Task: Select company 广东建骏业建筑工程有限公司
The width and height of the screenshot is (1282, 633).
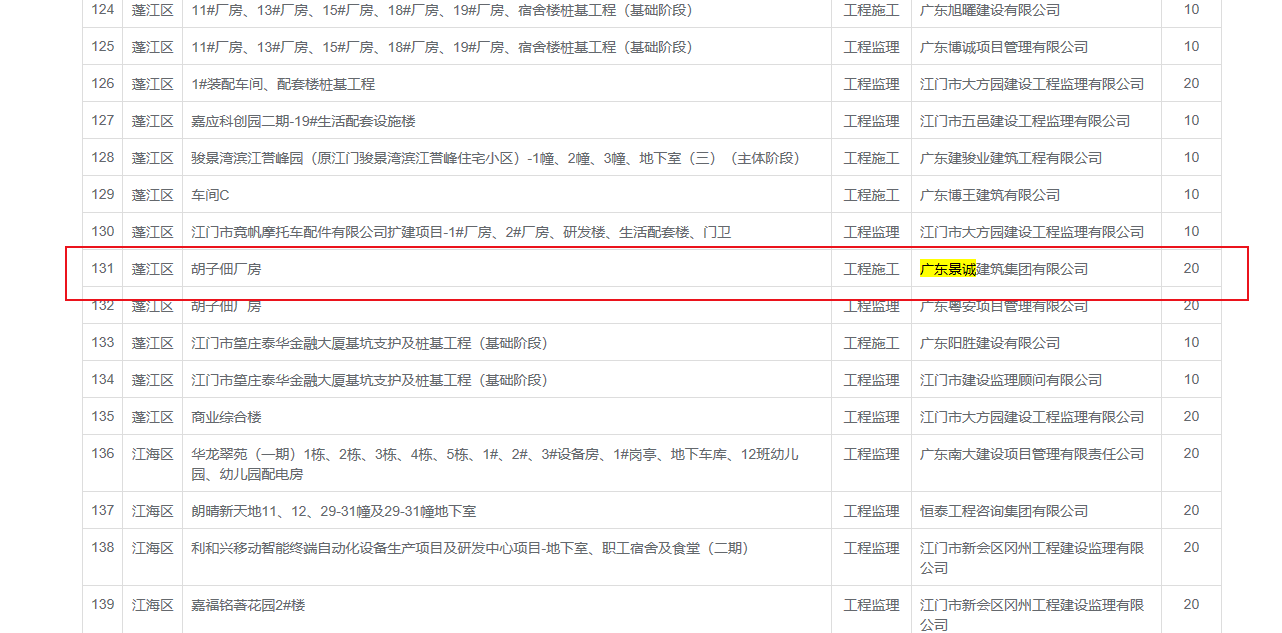Action: point(1011,158)
